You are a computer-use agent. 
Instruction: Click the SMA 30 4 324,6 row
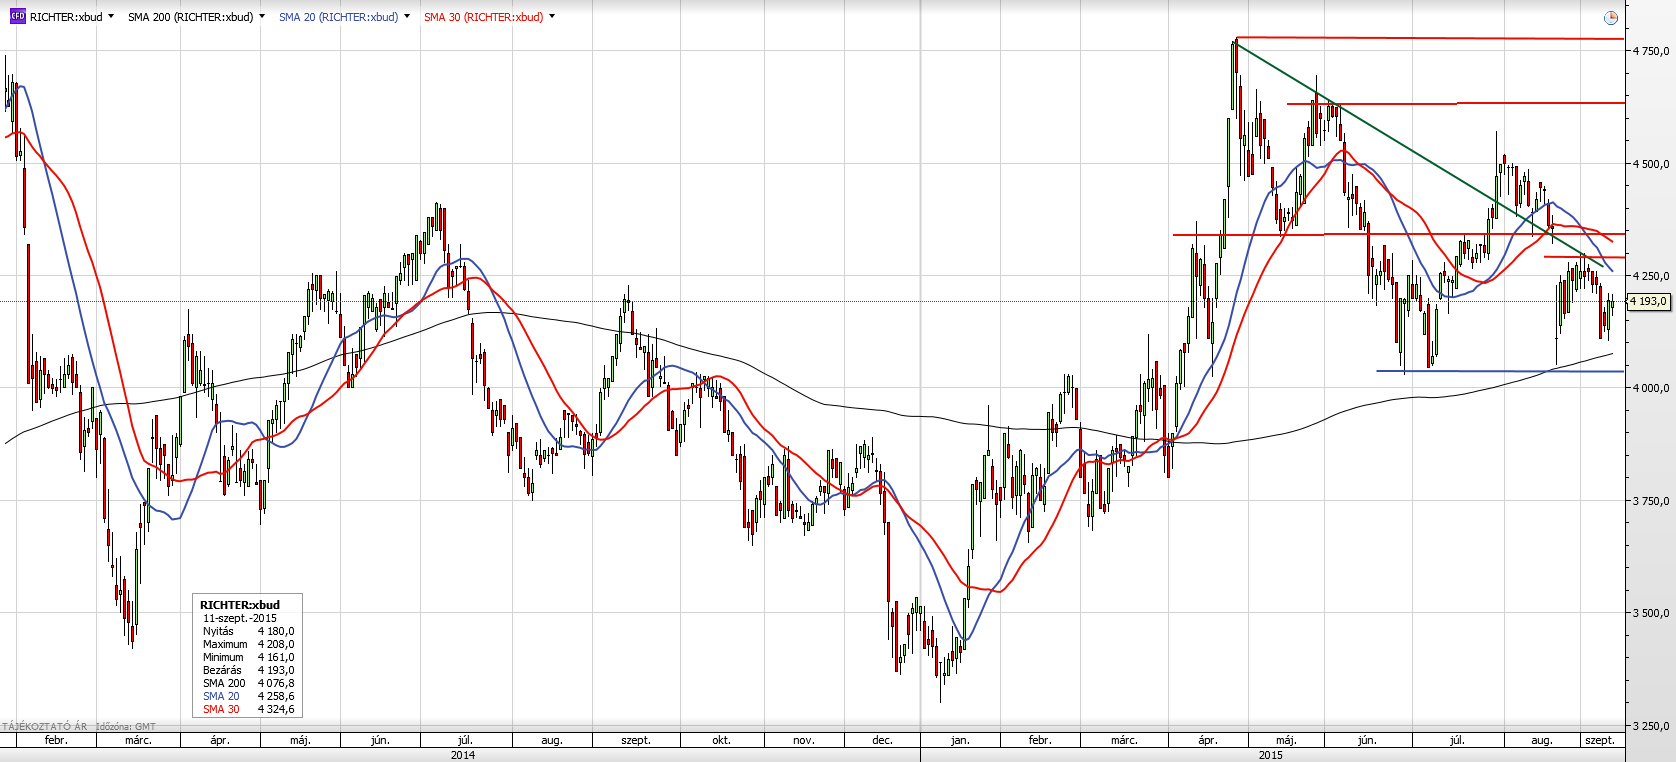pos(248,709)
